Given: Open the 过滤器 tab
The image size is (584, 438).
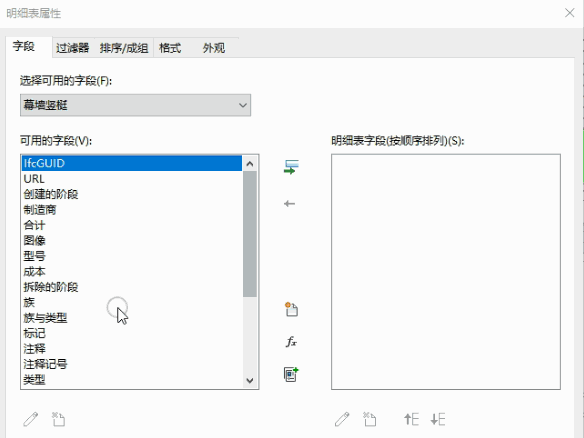Looking at the screenshot, I should click(x=73, y=48).
